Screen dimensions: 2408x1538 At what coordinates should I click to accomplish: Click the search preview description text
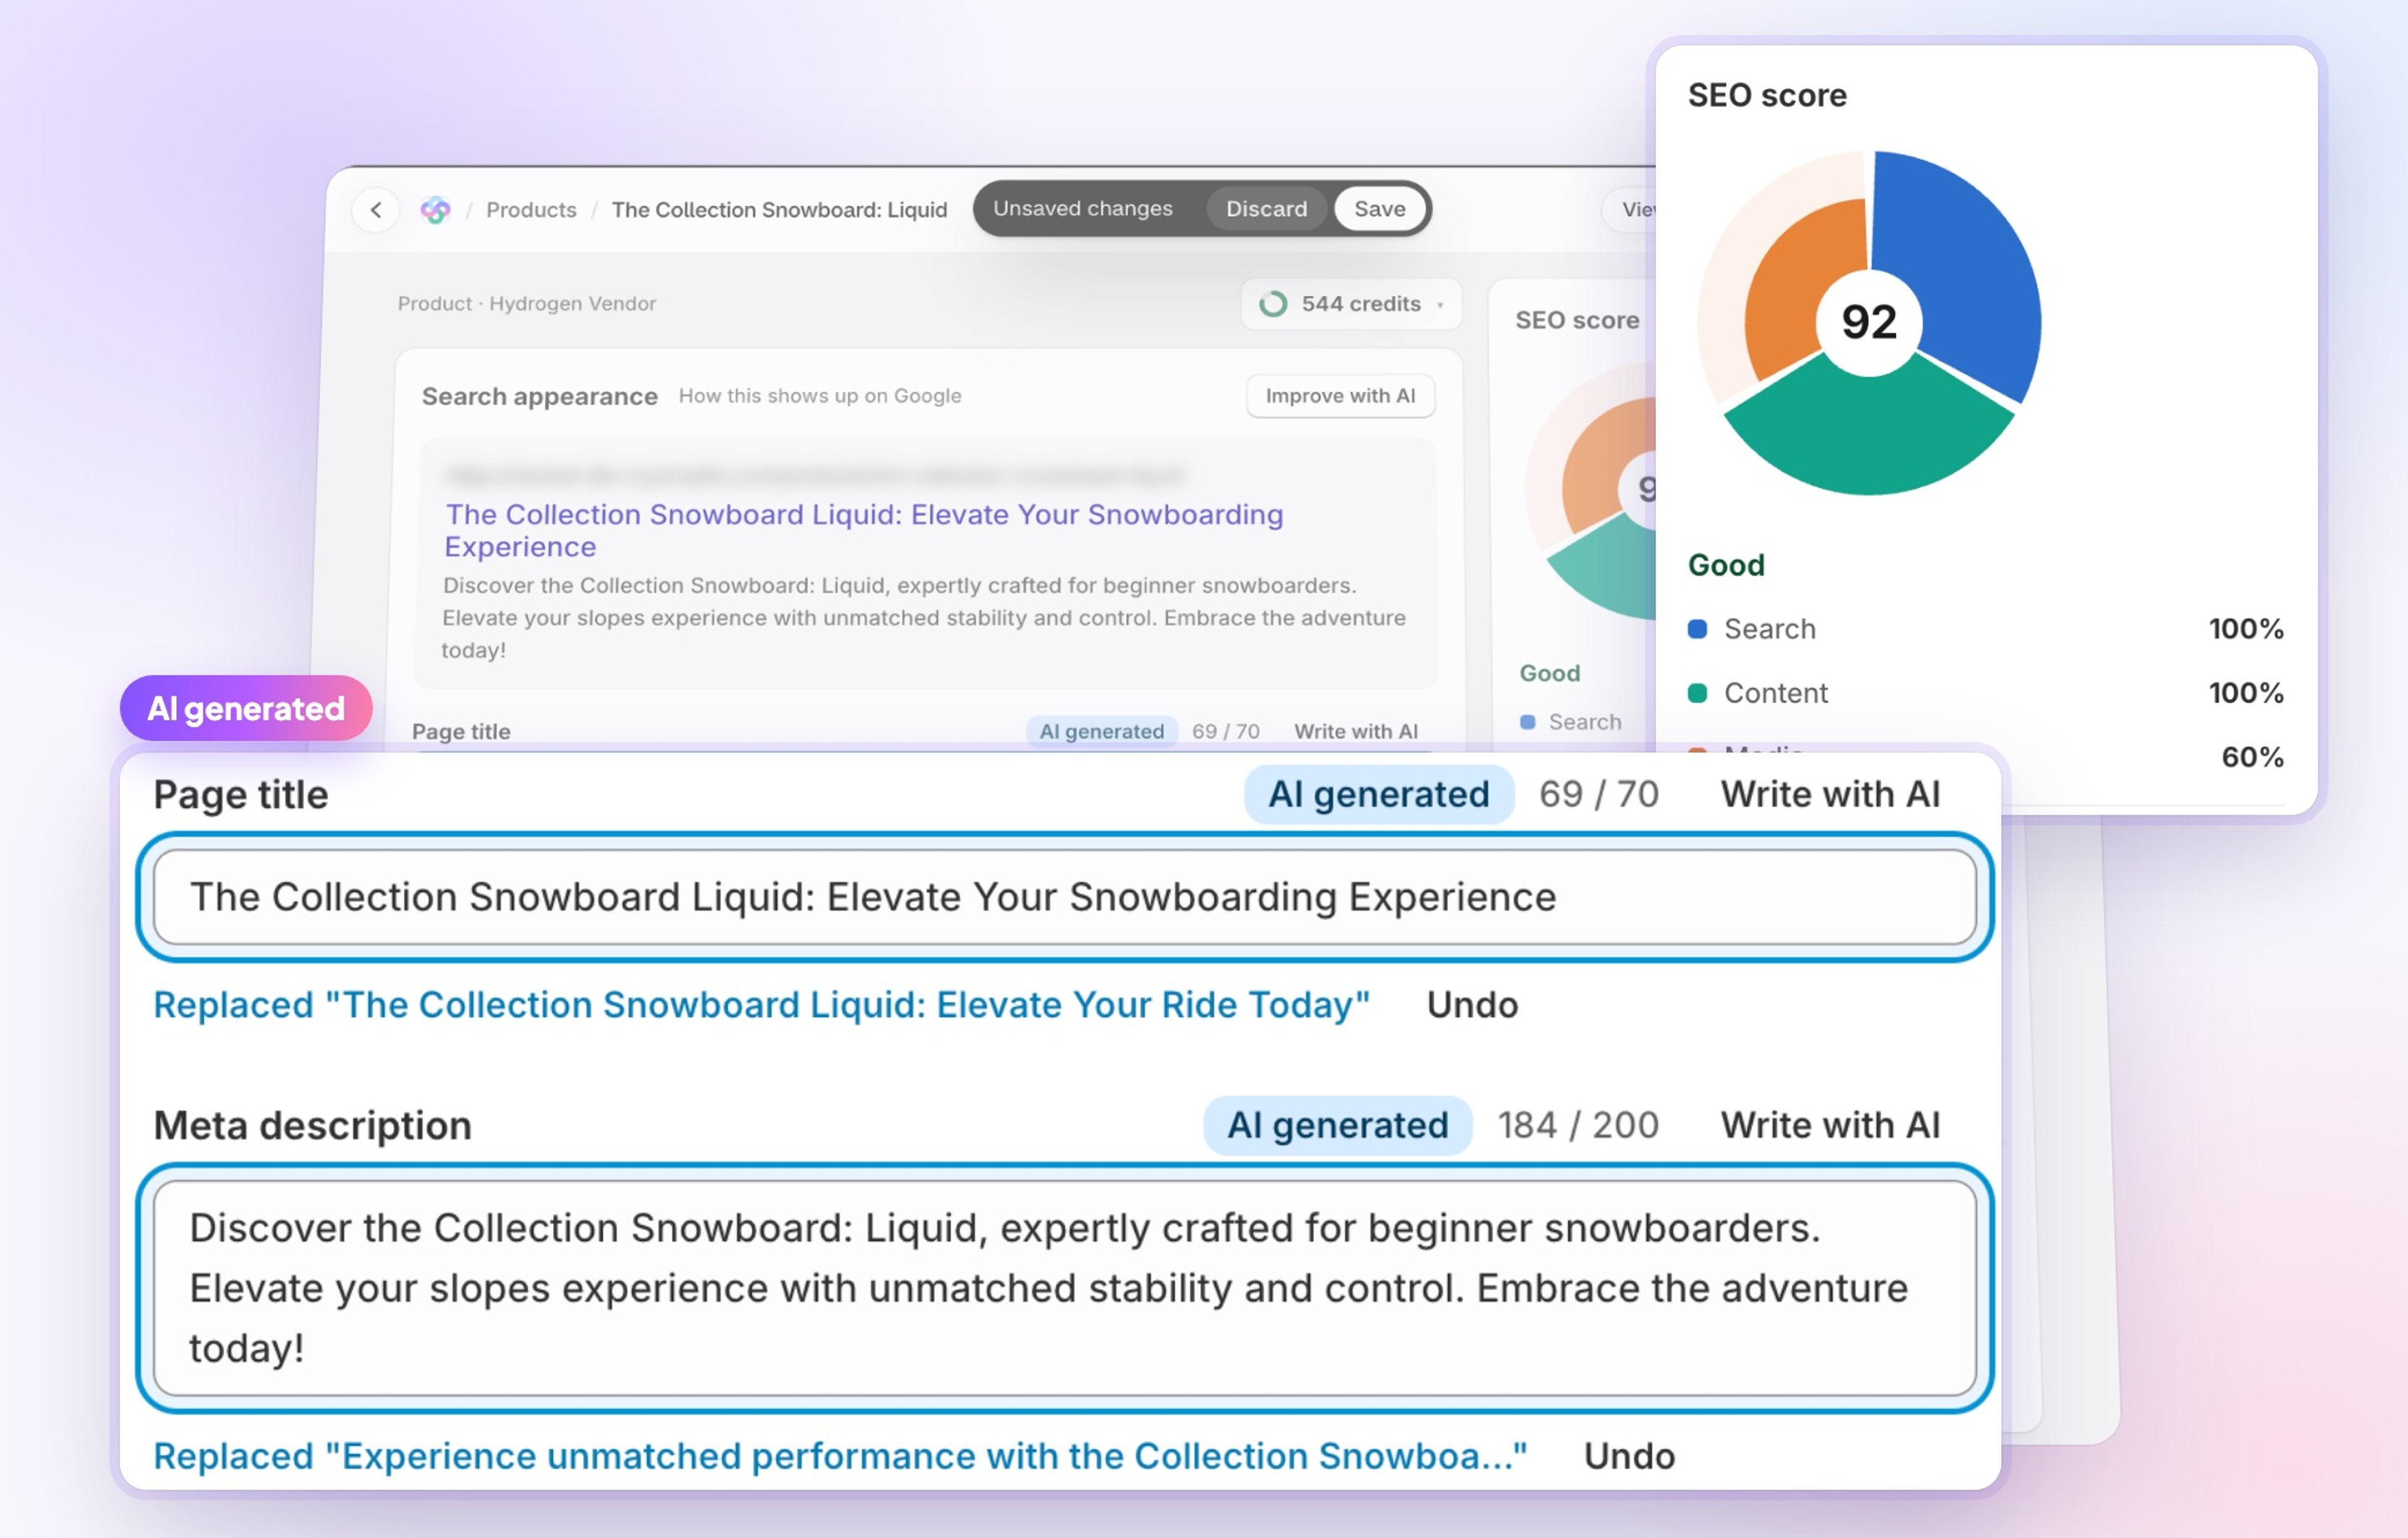(924, 617)
